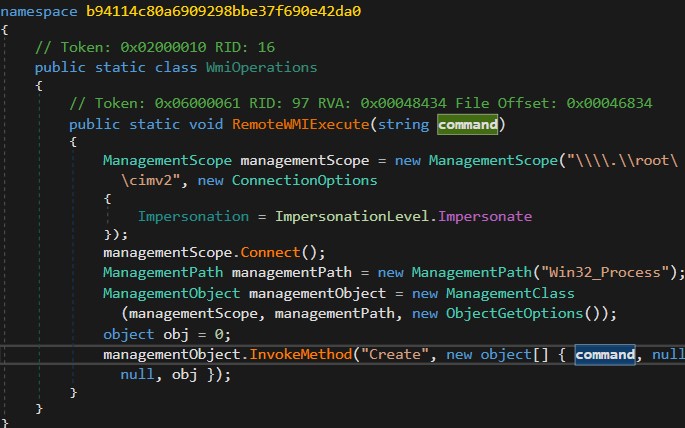The width and height of the screenshot is (685, 428).
Task: Click the 'managementScope' variable declaration
Action: click(304, 161)
